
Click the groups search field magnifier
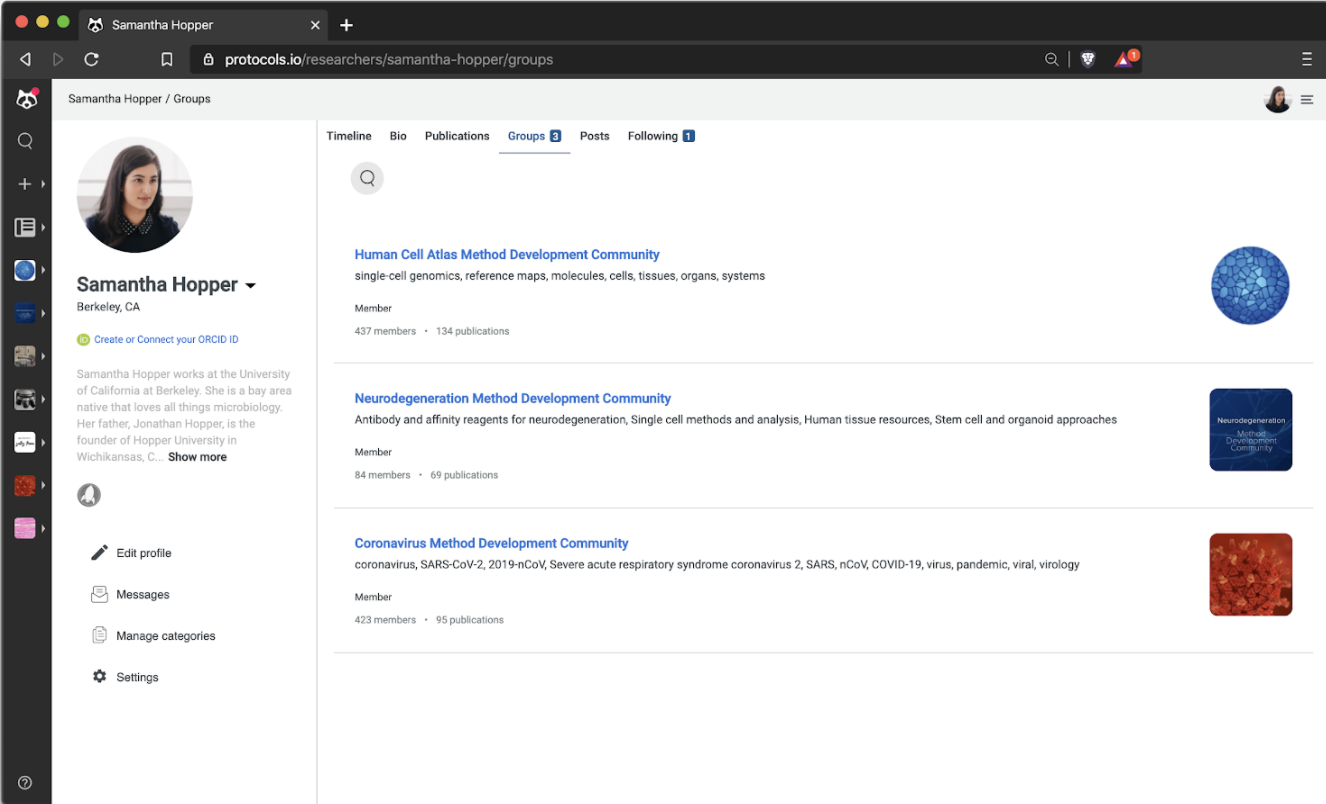point(367,178)
